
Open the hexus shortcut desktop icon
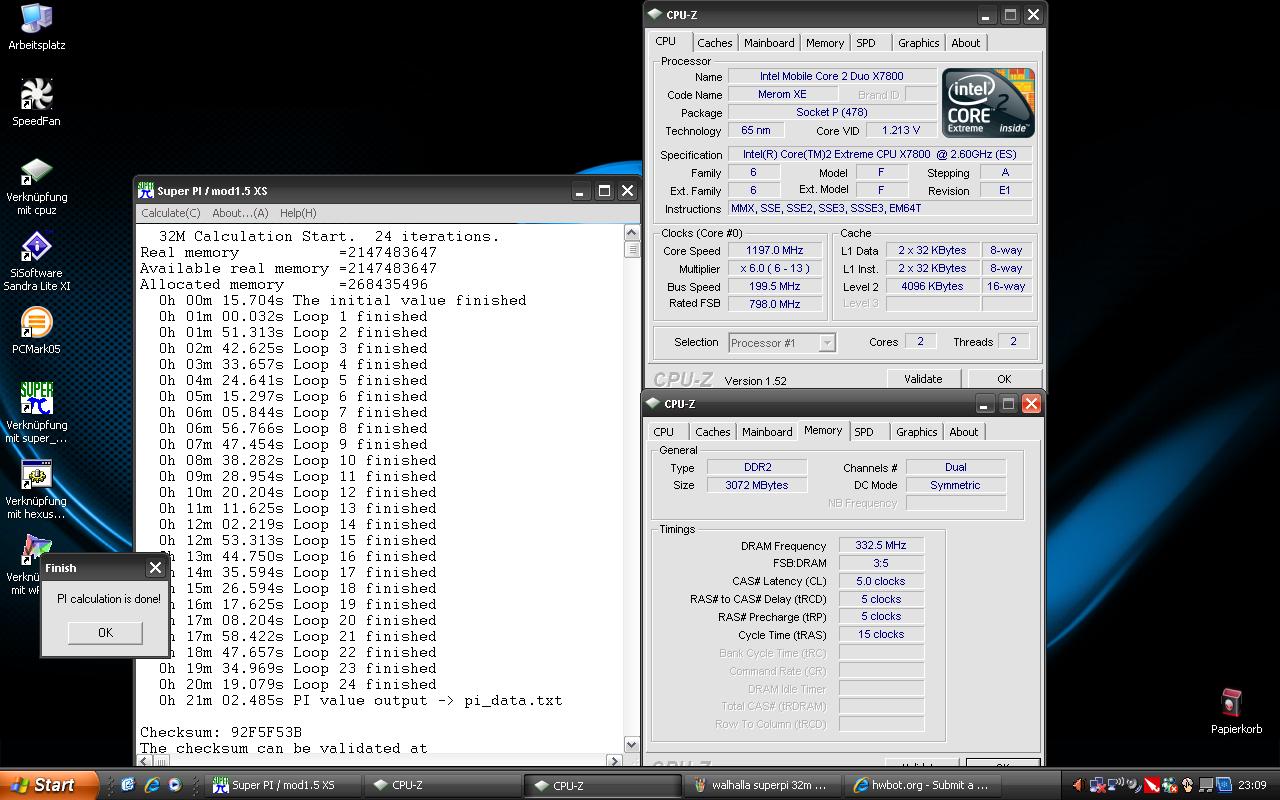coord(37,489)
